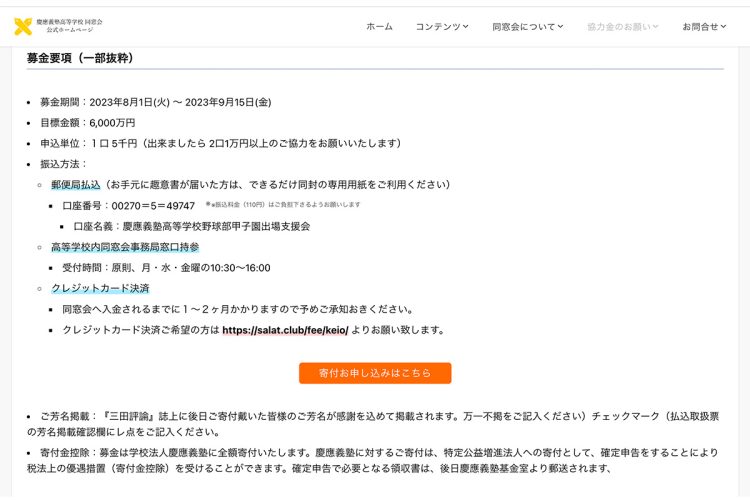Open the https://salat.club/fee/keio/ link
The height and width of the screenshot is (500, 750).
point(285,330)
